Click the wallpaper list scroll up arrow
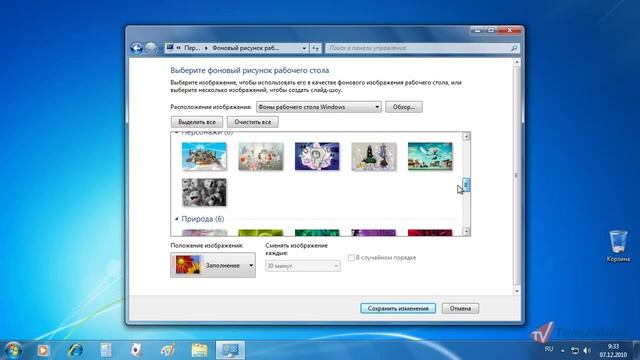The image size is (640, 360). [x=466, y=136]
